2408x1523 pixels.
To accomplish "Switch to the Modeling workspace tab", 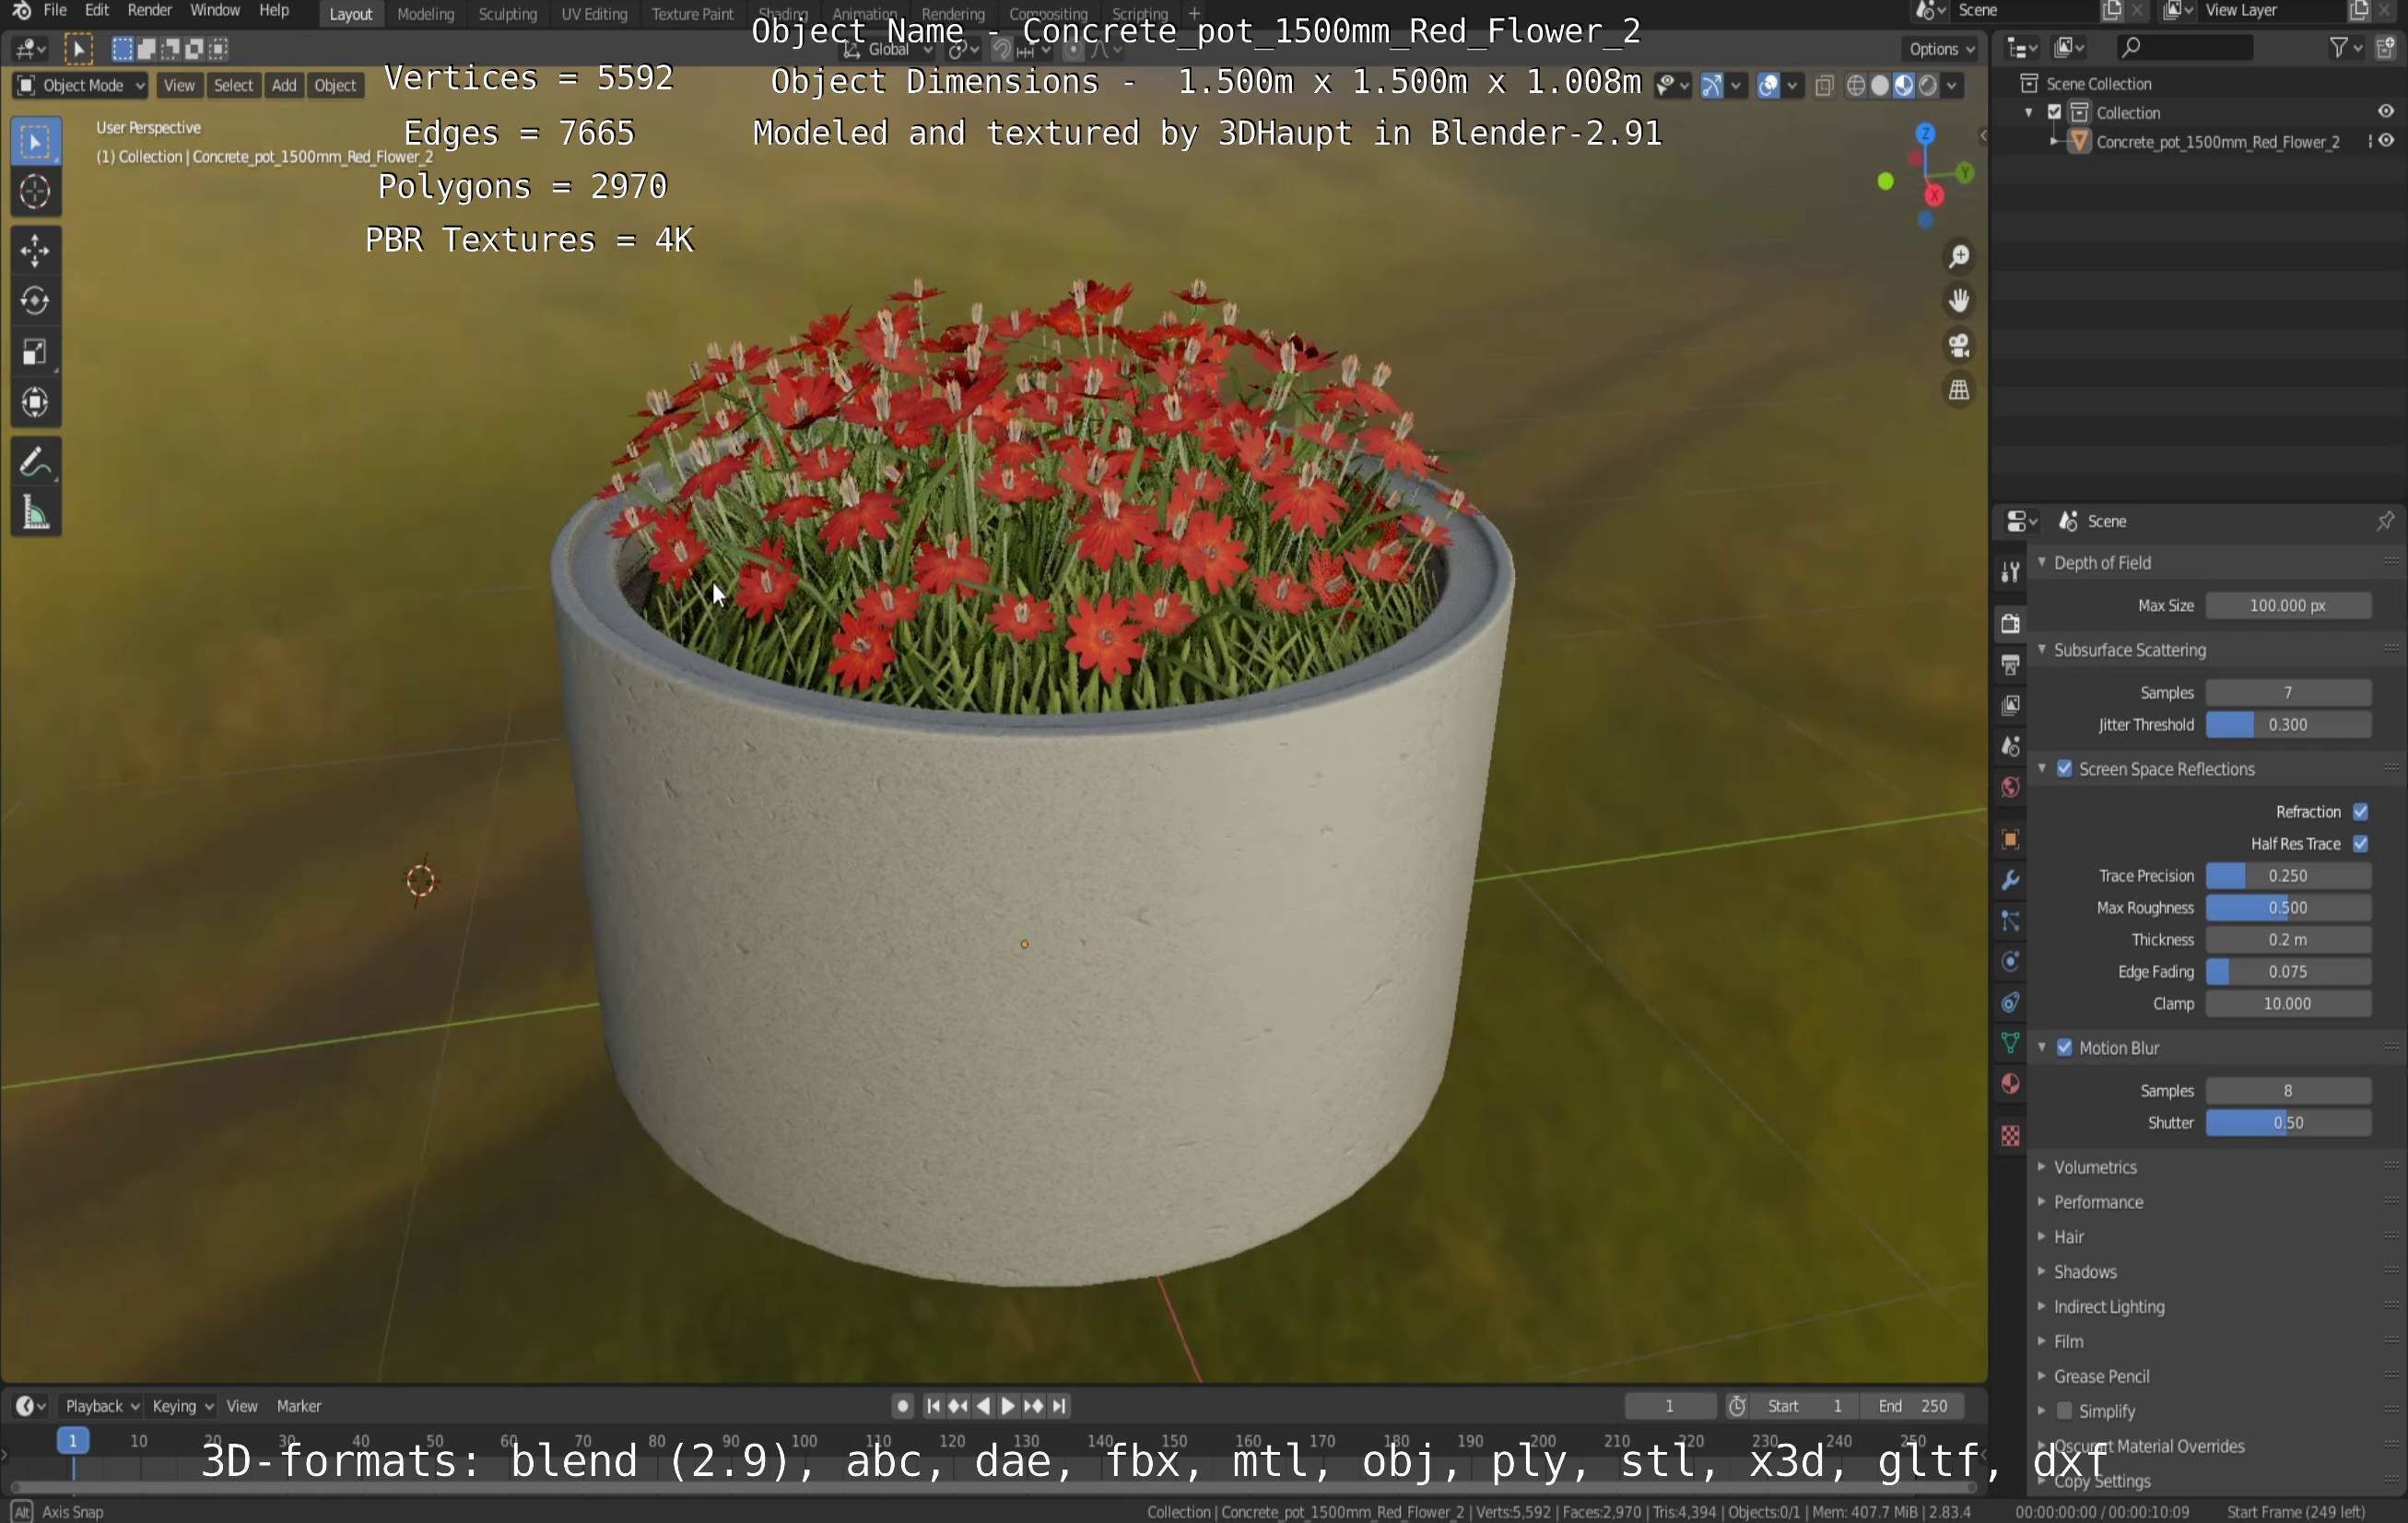I will coord(426,14).
